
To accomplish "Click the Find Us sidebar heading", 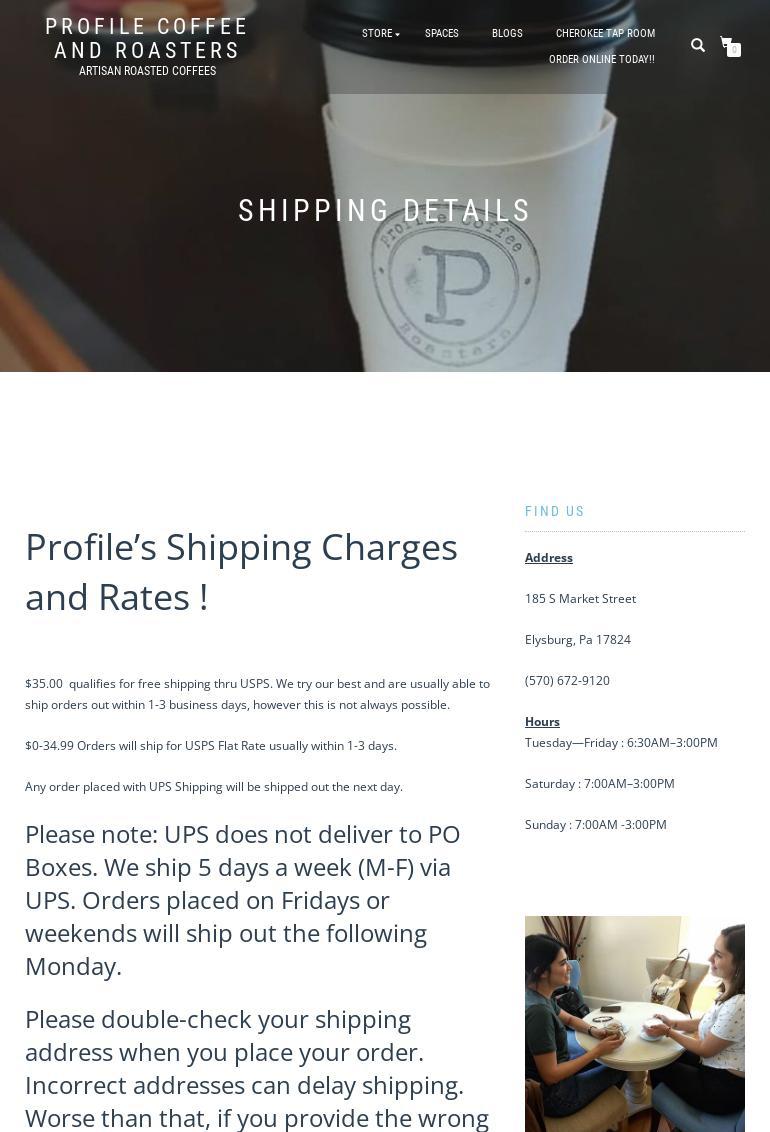I will tap(555, 511).
